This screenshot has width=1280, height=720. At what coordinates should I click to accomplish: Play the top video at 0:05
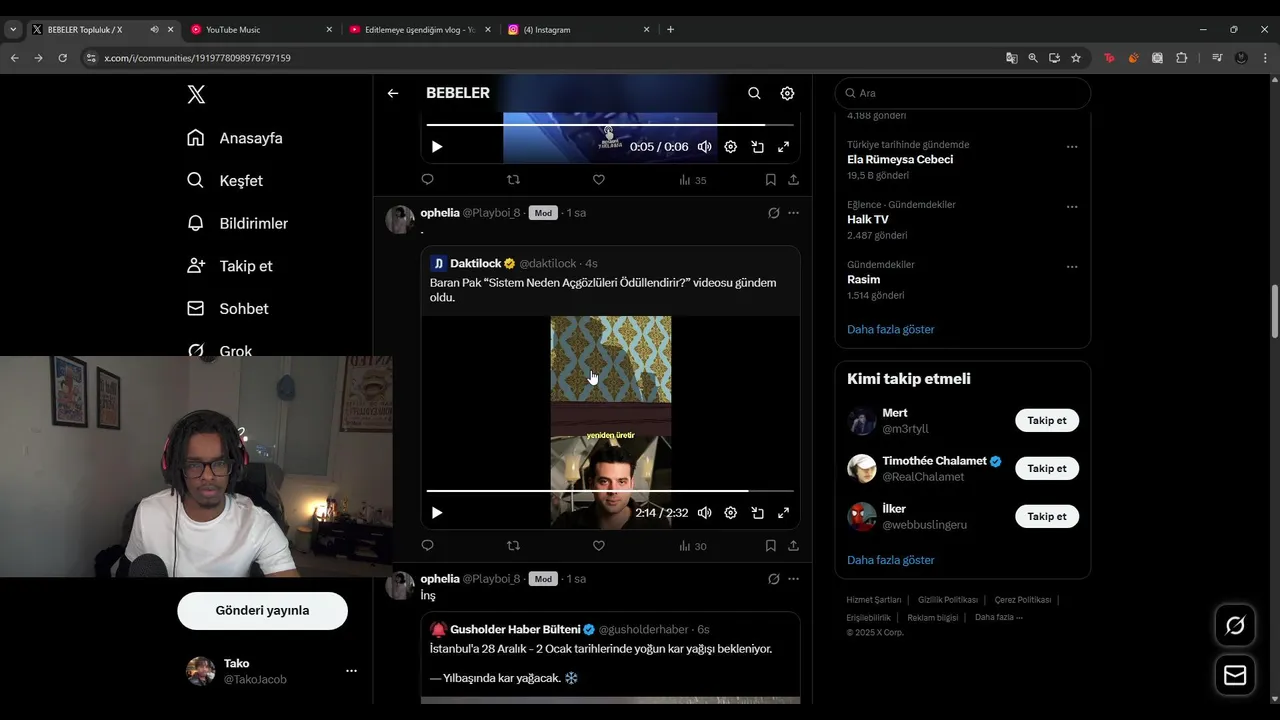[437, 147]
